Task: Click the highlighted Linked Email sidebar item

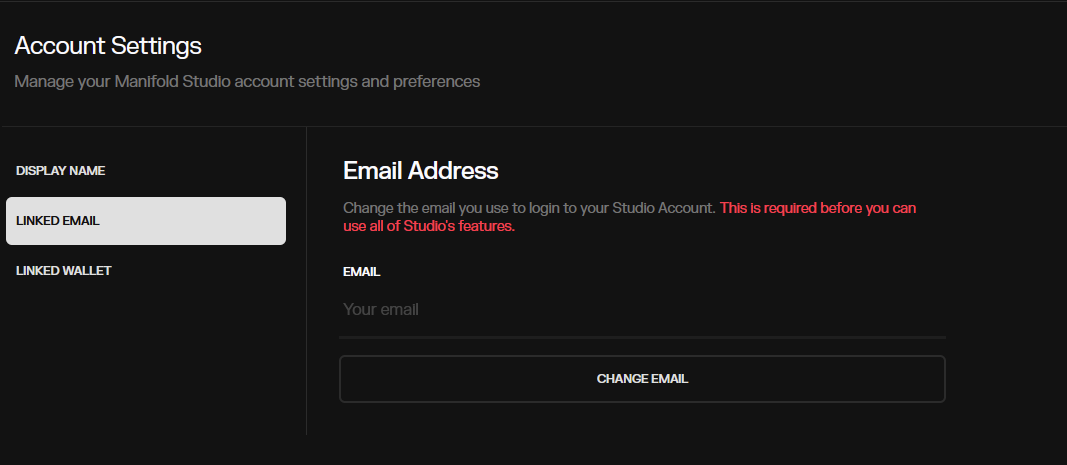Action: (x=145, y=221)
